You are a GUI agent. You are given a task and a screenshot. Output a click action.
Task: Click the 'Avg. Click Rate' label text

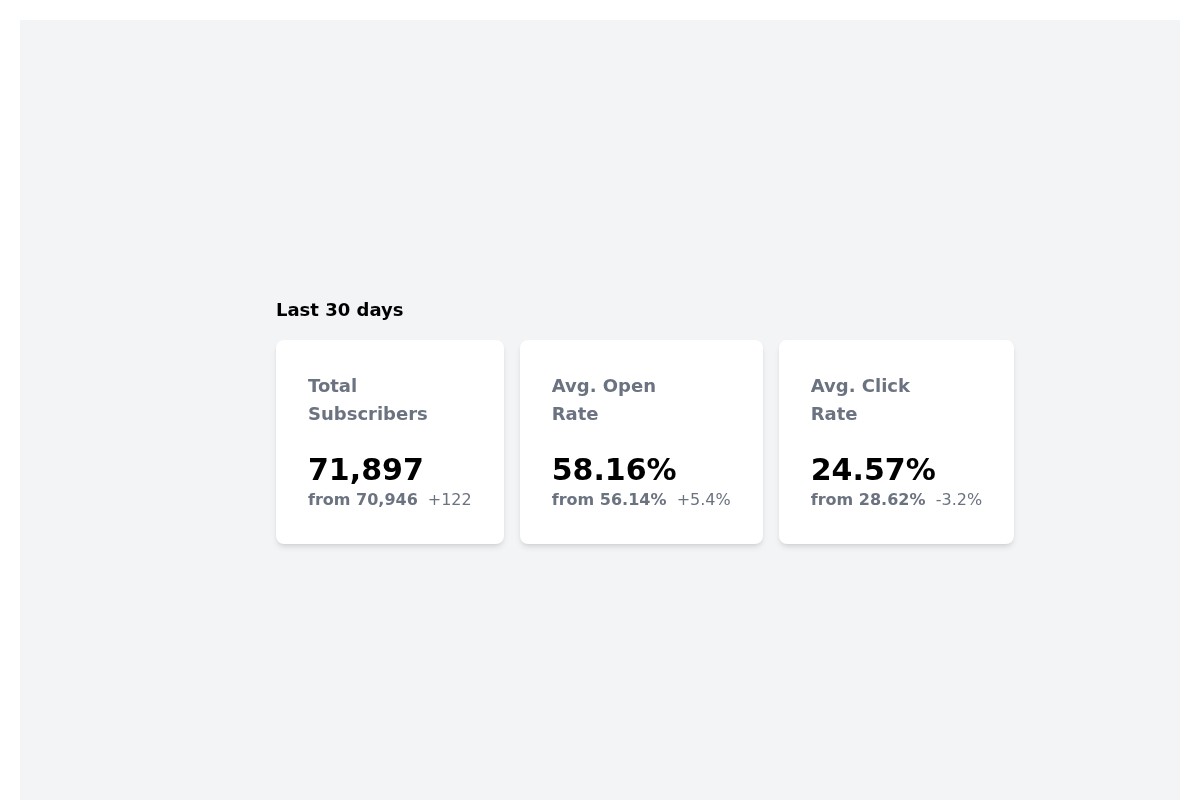click(x=860, y=400)
